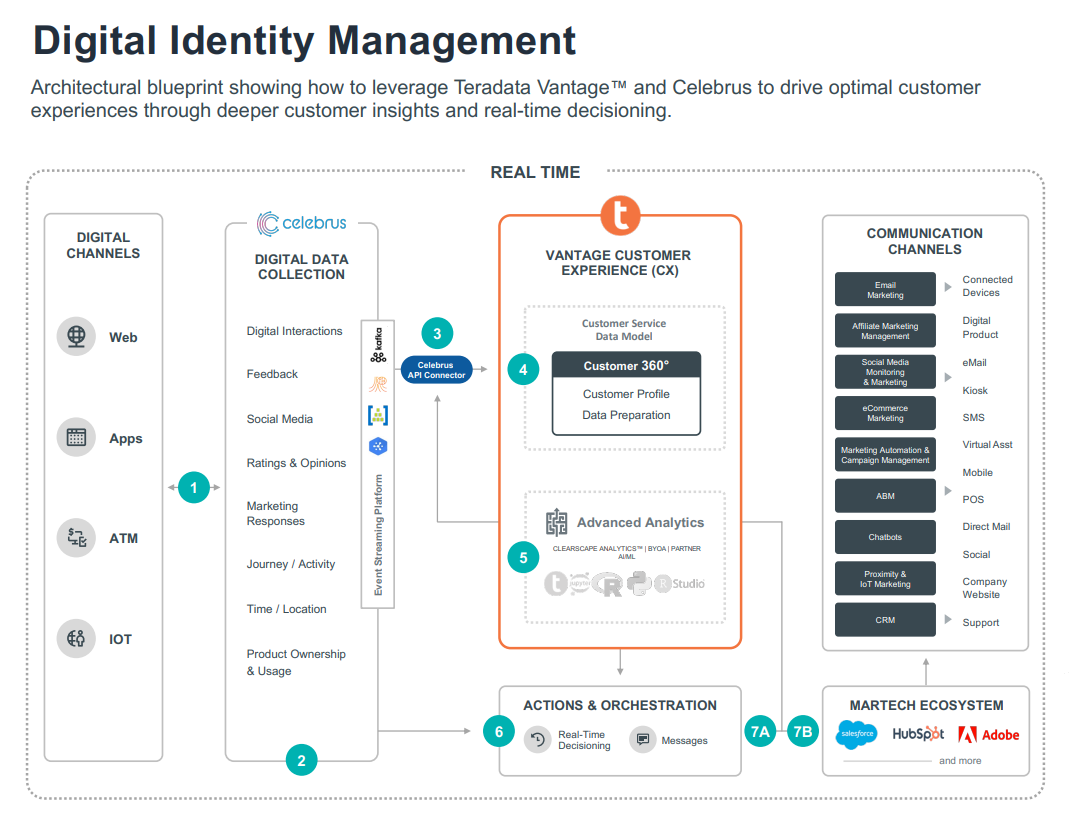Click the Digital Interactions label
The image size is (1069, 814).
point(295,331)
